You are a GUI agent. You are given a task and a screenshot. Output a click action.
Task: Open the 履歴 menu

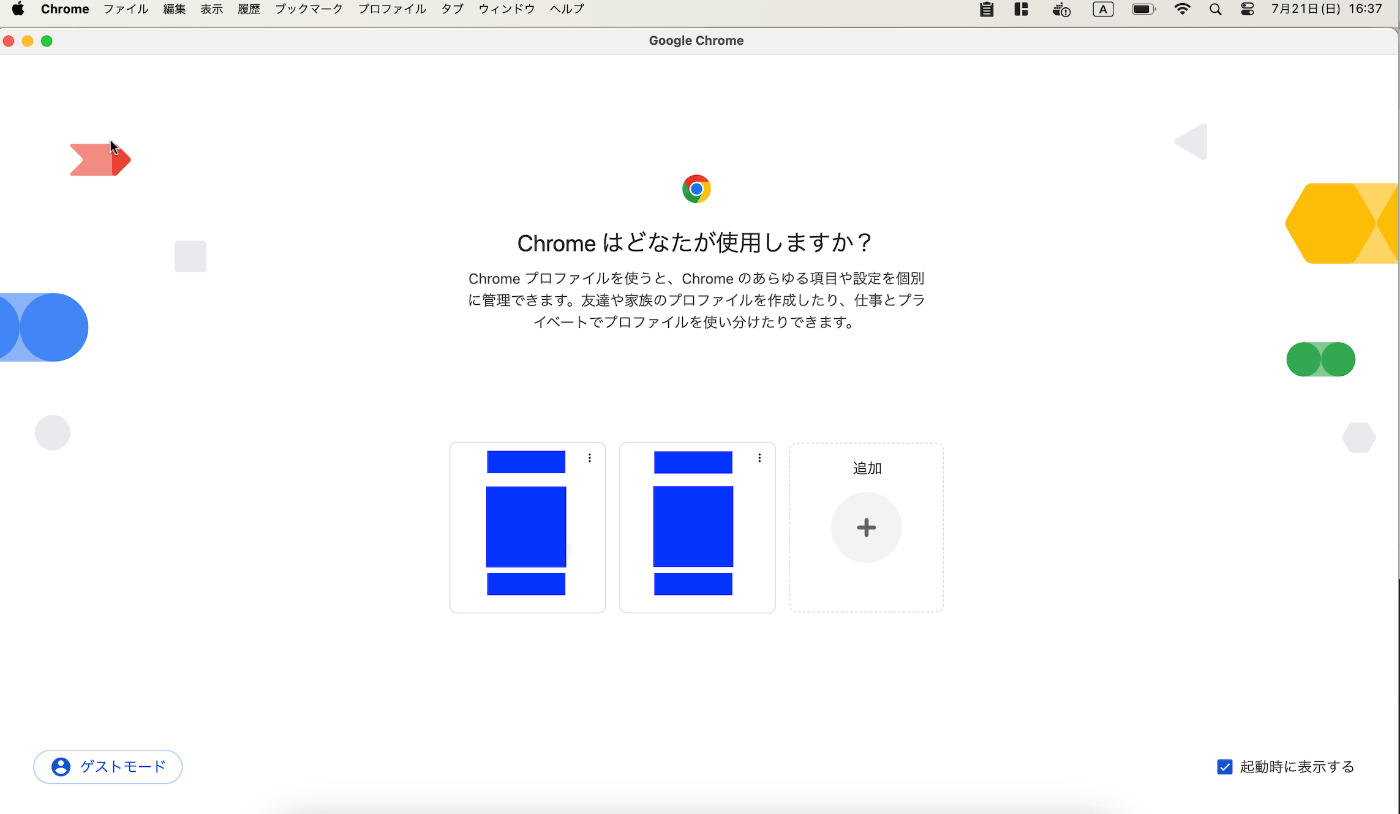click(x=249, y=9)
